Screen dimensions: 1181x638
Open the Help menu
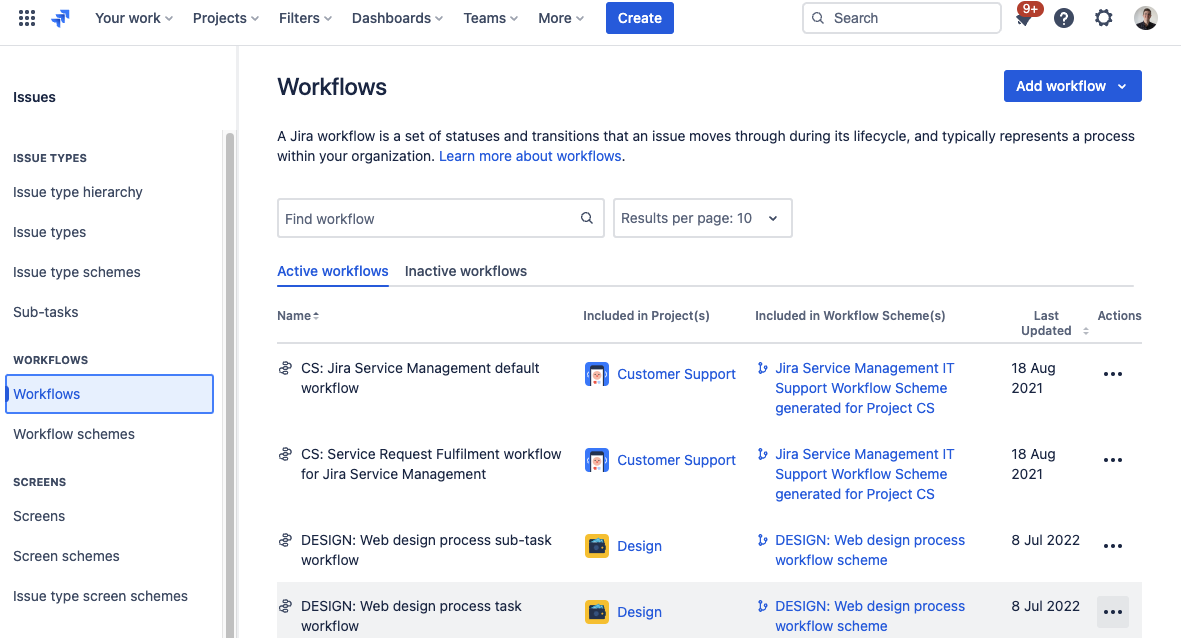tap(1063, 17)
